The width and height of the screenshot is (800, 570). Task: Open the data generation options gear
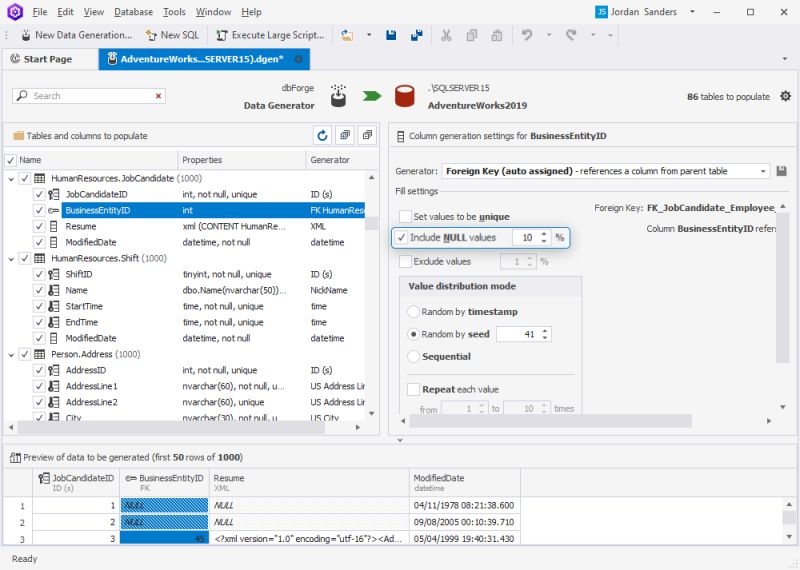[x=785, y=96]
